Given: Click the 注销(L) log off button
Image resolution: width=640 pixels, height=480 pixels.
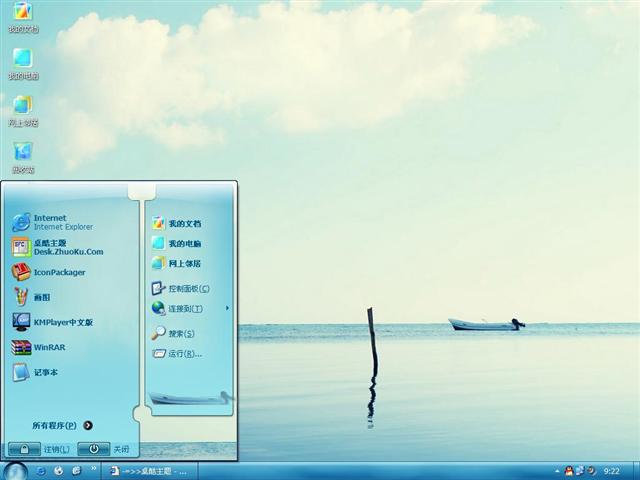Looking at the screenshot, I should pyautogui.click(x=39, y=449).
